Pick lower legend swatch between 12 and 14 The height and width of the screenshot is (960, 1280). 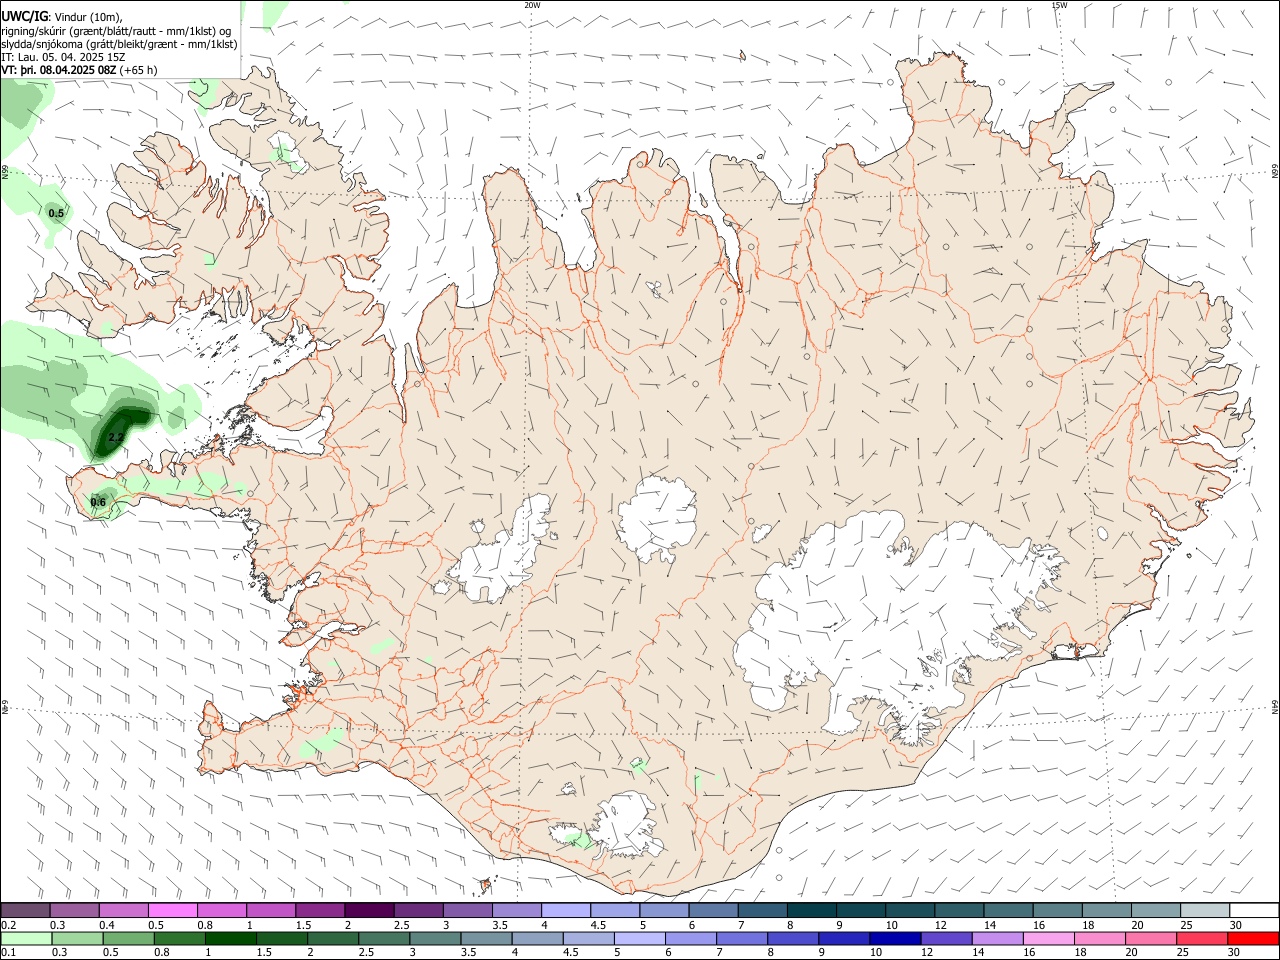tap(945, 938)
